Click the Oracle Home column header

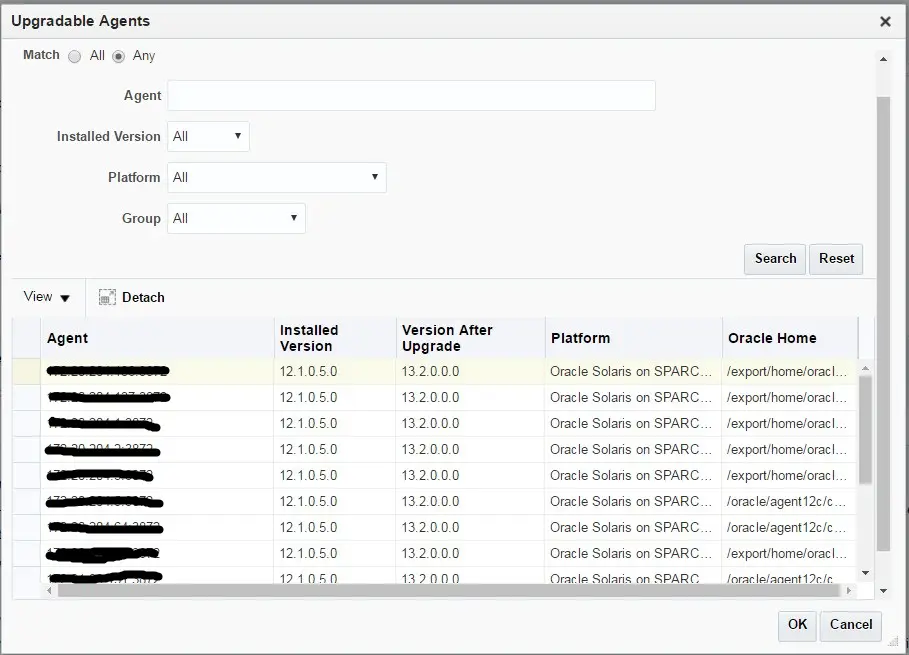790,338
